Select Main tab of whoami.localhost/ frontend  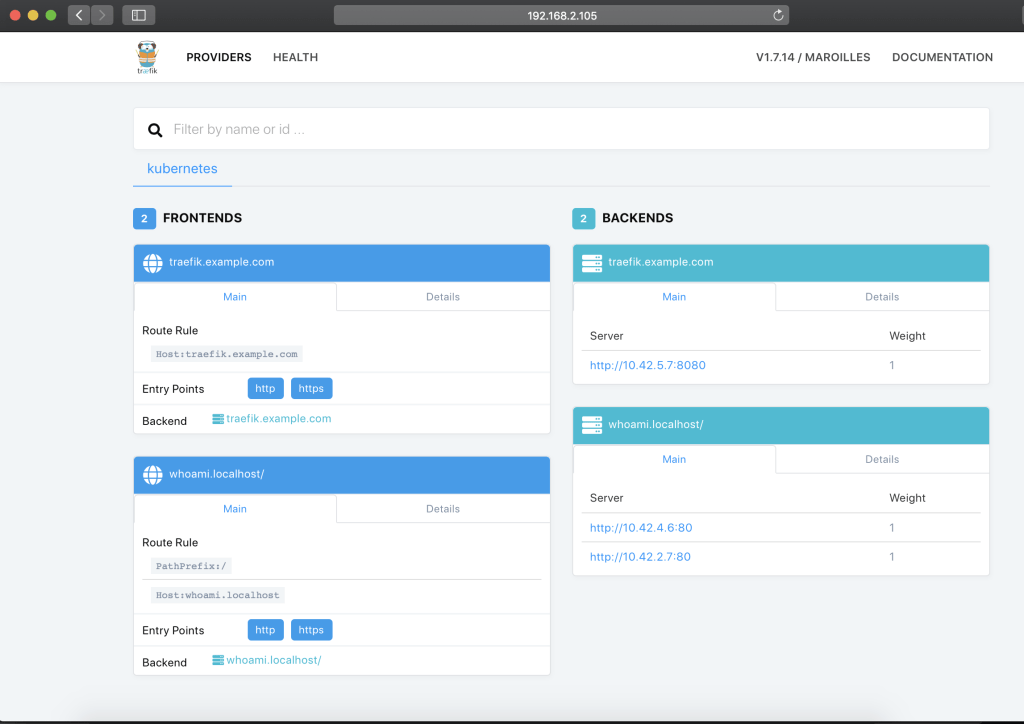pyautogui.click(x=235, y=509)
